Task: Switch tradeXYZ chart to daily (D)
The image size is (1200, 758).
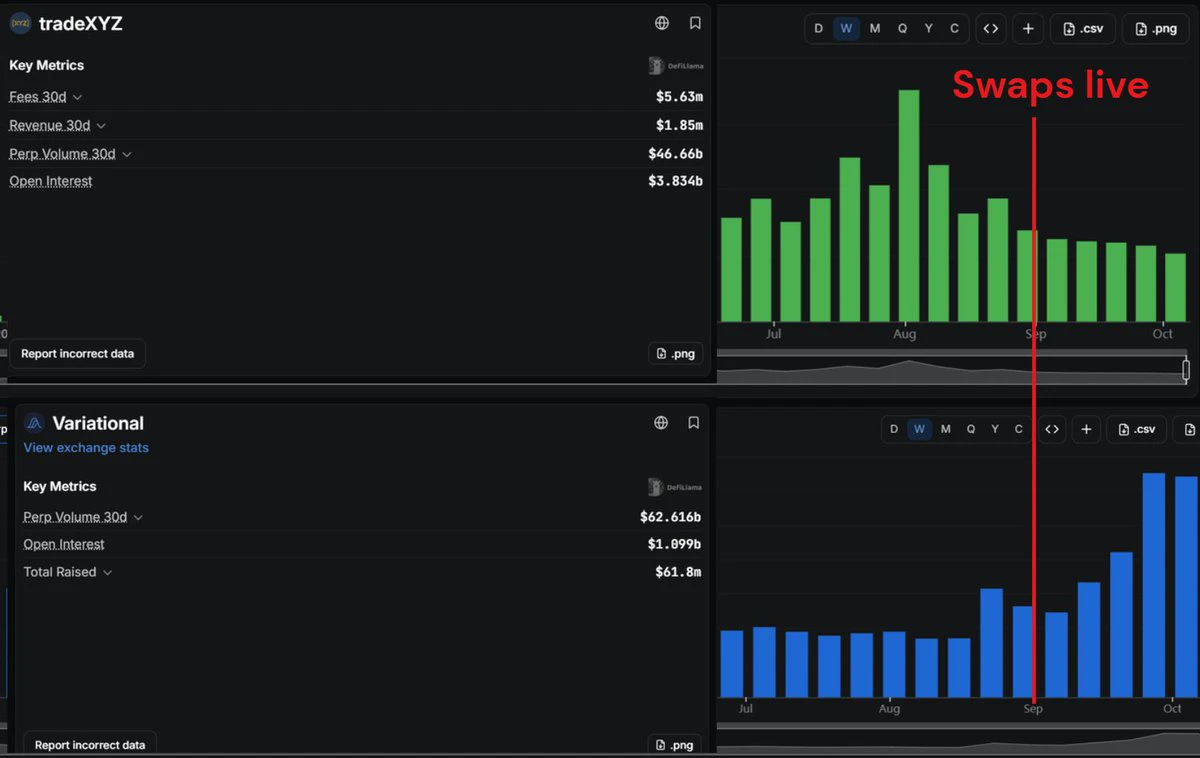Action: point(818,28)
